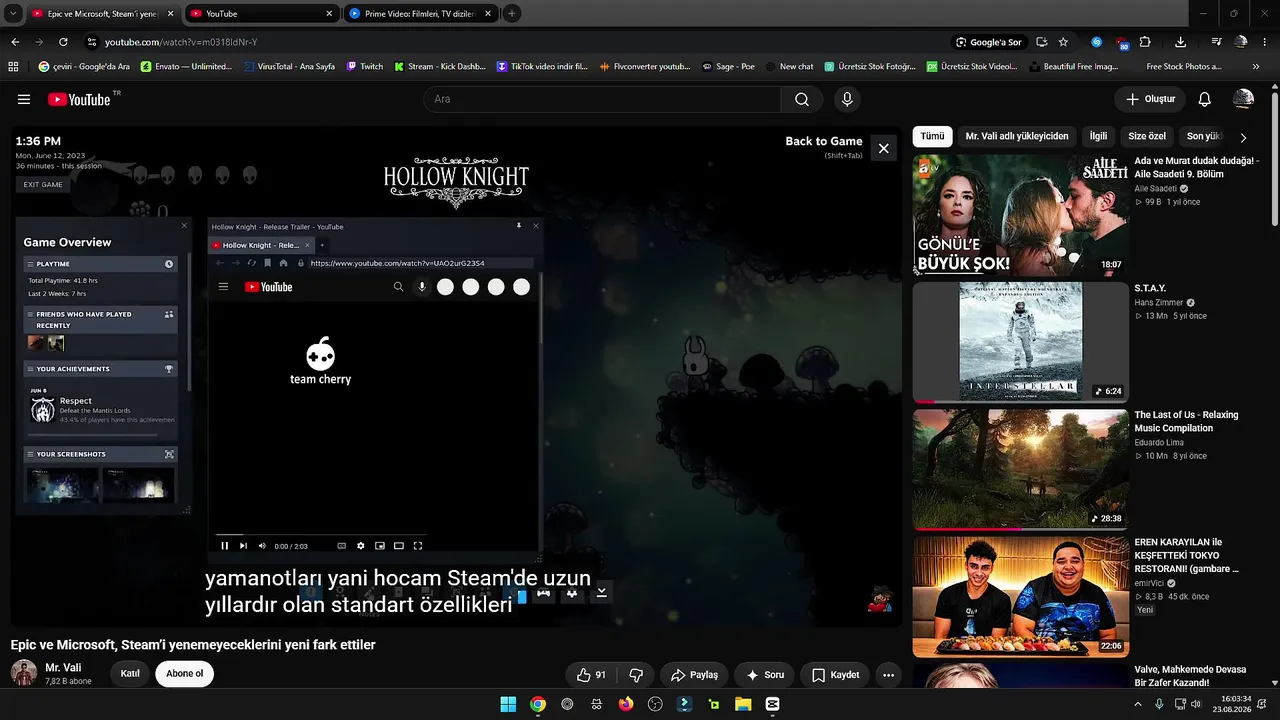Like the video with 91 likes

coord(591,675)
